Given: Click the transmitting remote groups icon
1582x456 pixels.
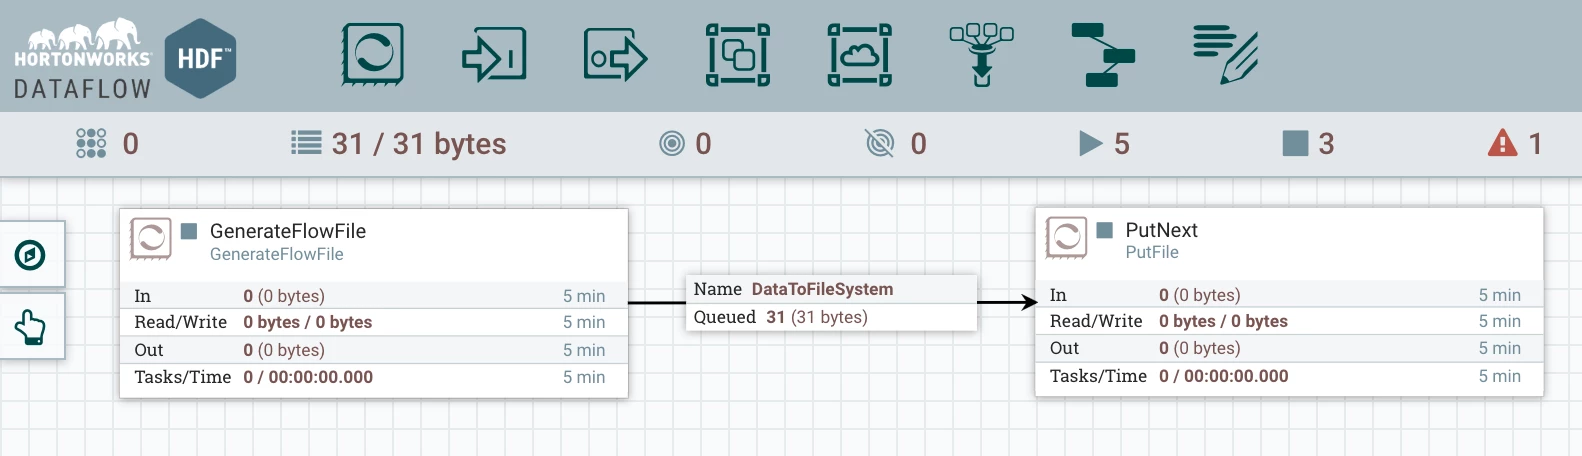Looking at the screenshot, I should click(x=672, y=143).
